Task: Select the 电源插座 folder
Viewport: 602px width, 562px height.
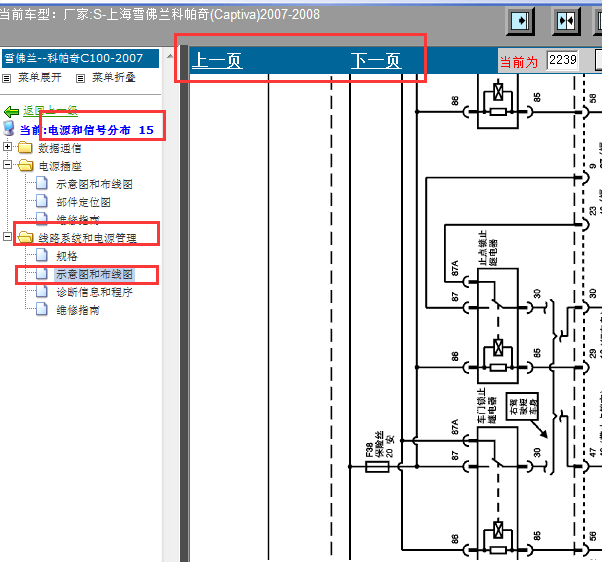Action: click(x=60, y=166)
